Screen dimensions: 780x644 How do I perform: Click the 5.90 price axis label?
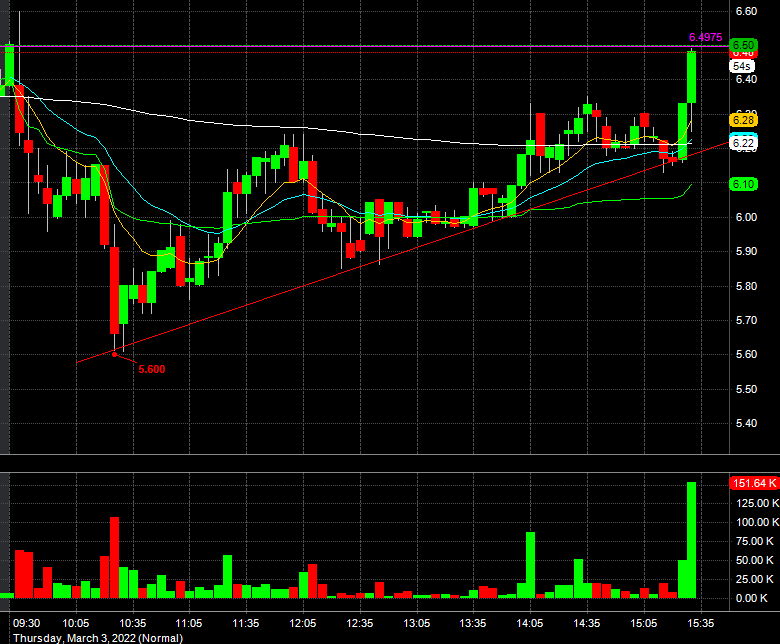point(746,251)
